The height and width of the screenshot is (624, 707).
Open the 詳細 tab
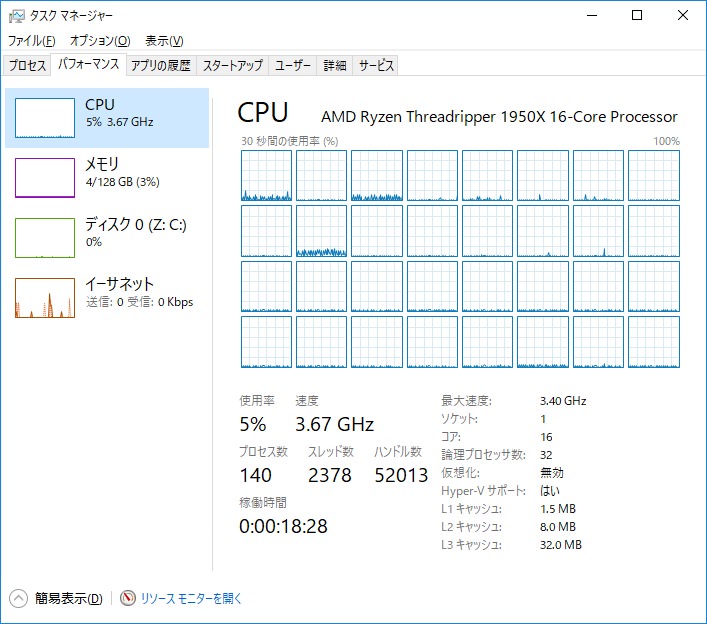click(335, 65)
